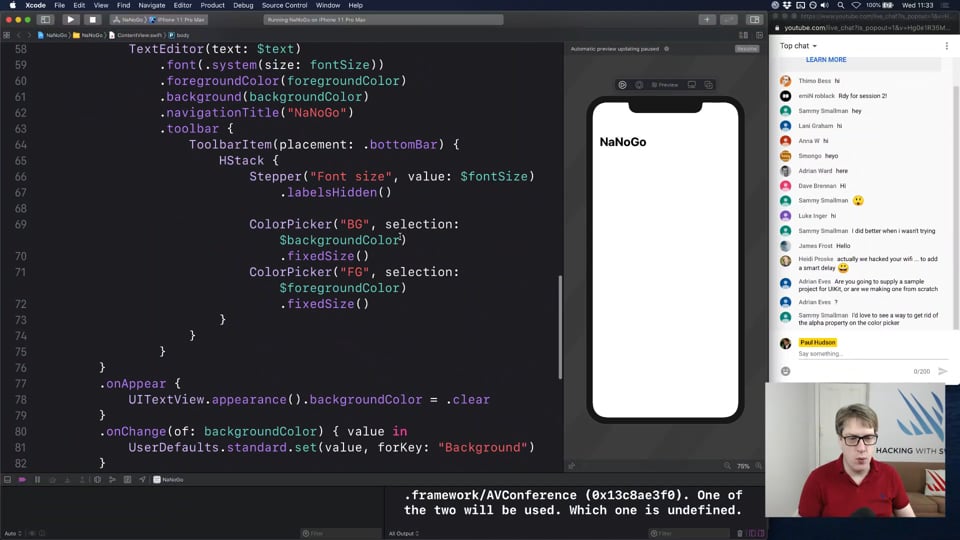This screenshot has height=540, width=960.
Task: Add an editor on the right
Action: [x=759, y=36]
